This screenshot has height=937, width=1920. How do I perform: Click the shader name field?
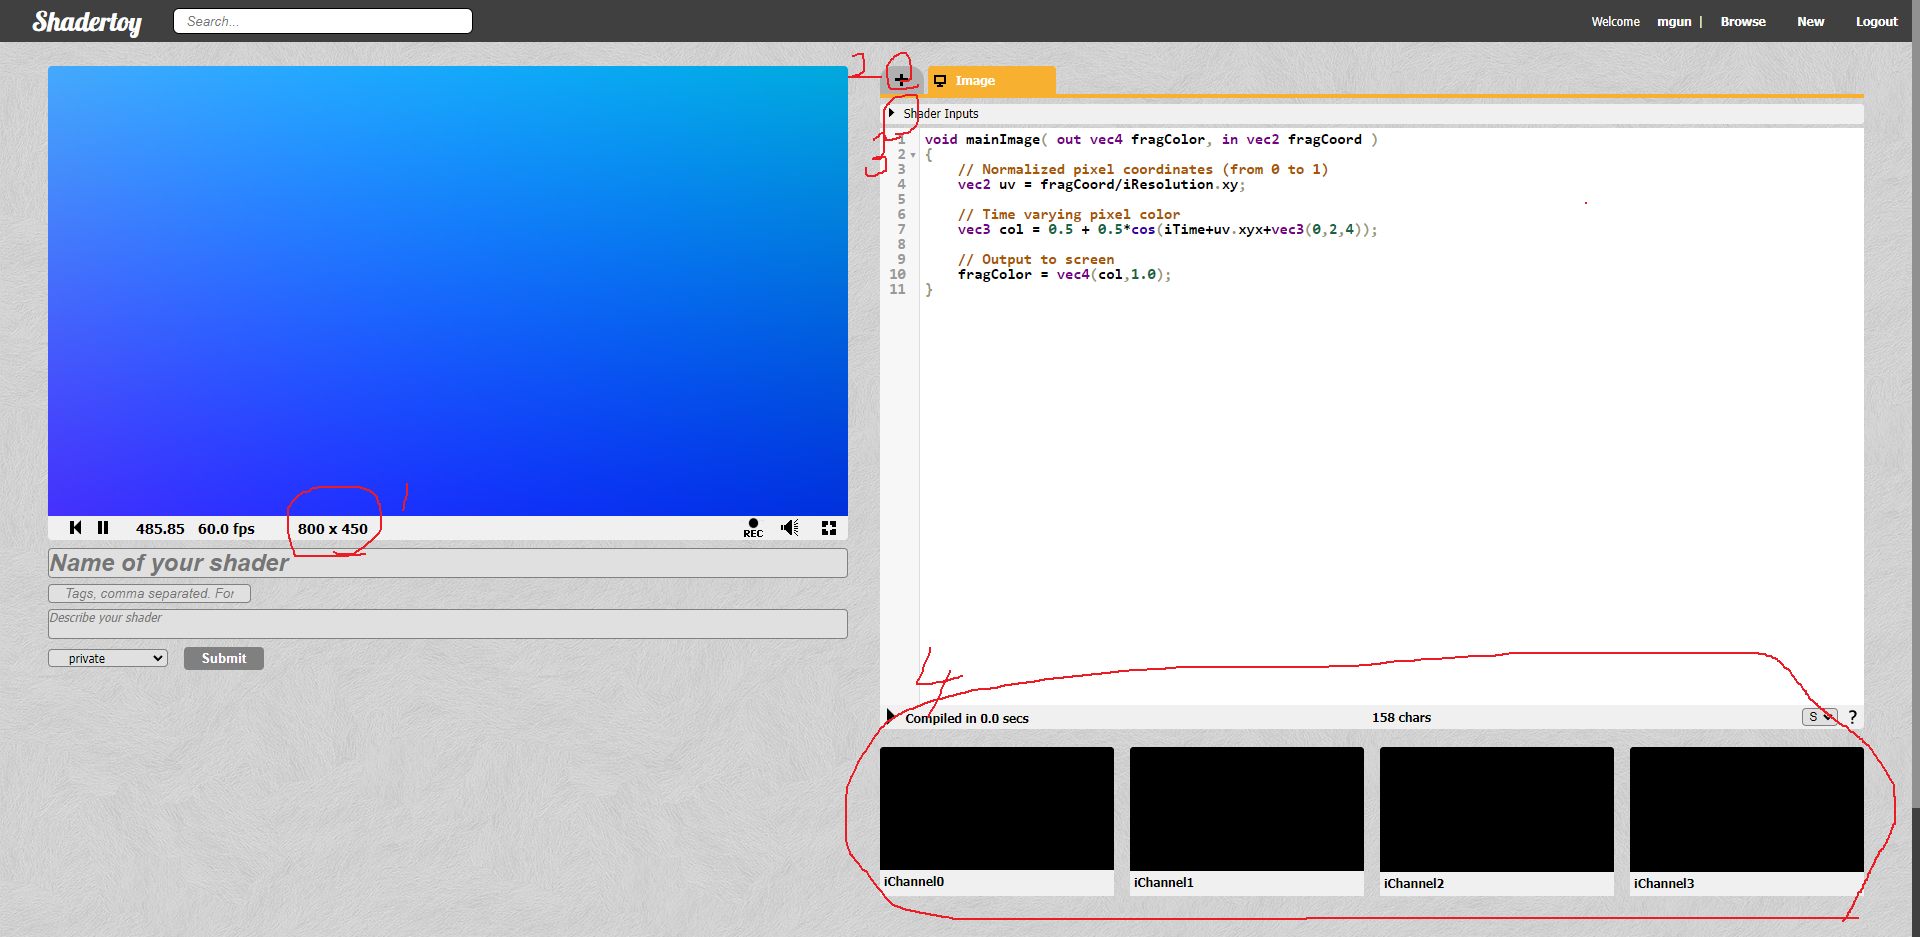coord(448,563)
